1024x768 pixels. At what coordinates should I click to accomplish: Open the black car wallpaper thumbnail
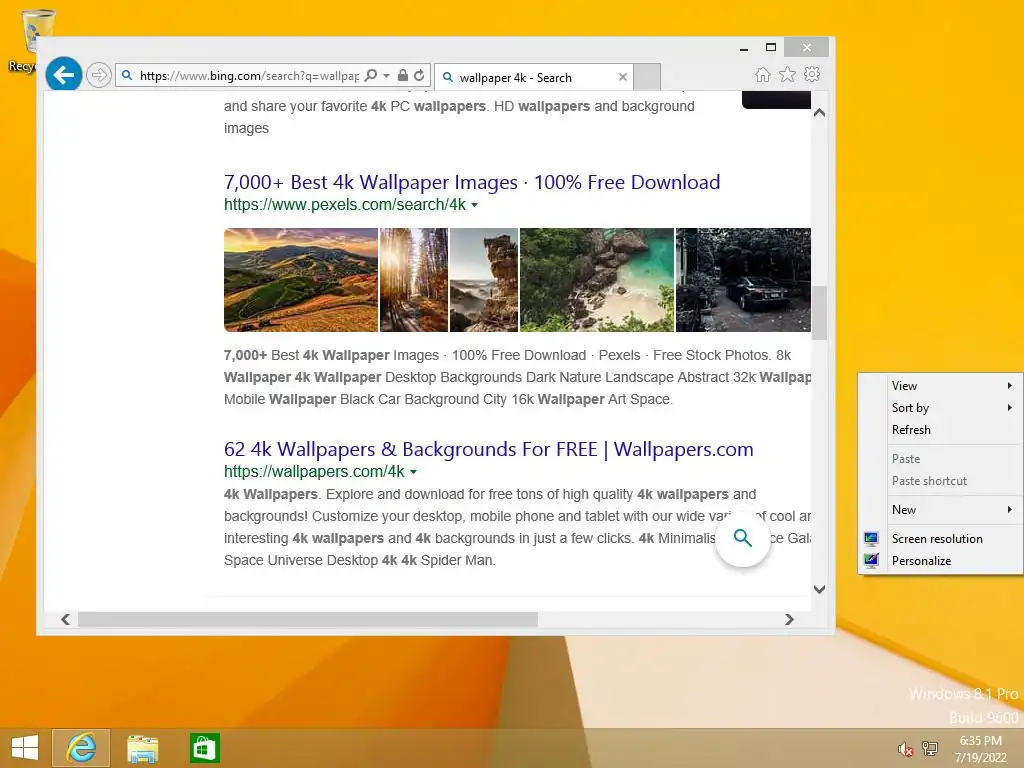pos(743,280)
